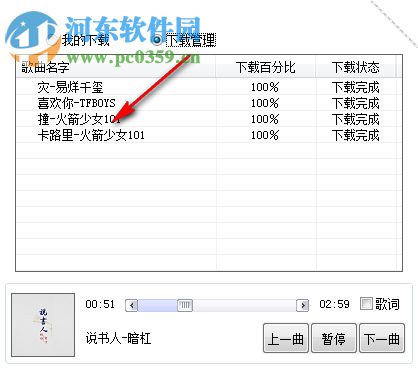Select the 下载管理 radio button
Image resolution: width=418 pixels, height=382 pixels.
click(156, 40)
